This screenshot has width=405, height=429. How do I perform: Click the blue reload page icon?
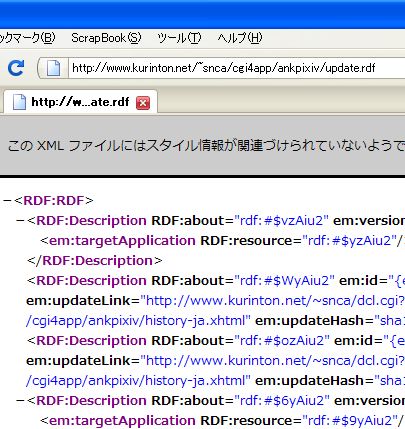[x=16, y=68]
